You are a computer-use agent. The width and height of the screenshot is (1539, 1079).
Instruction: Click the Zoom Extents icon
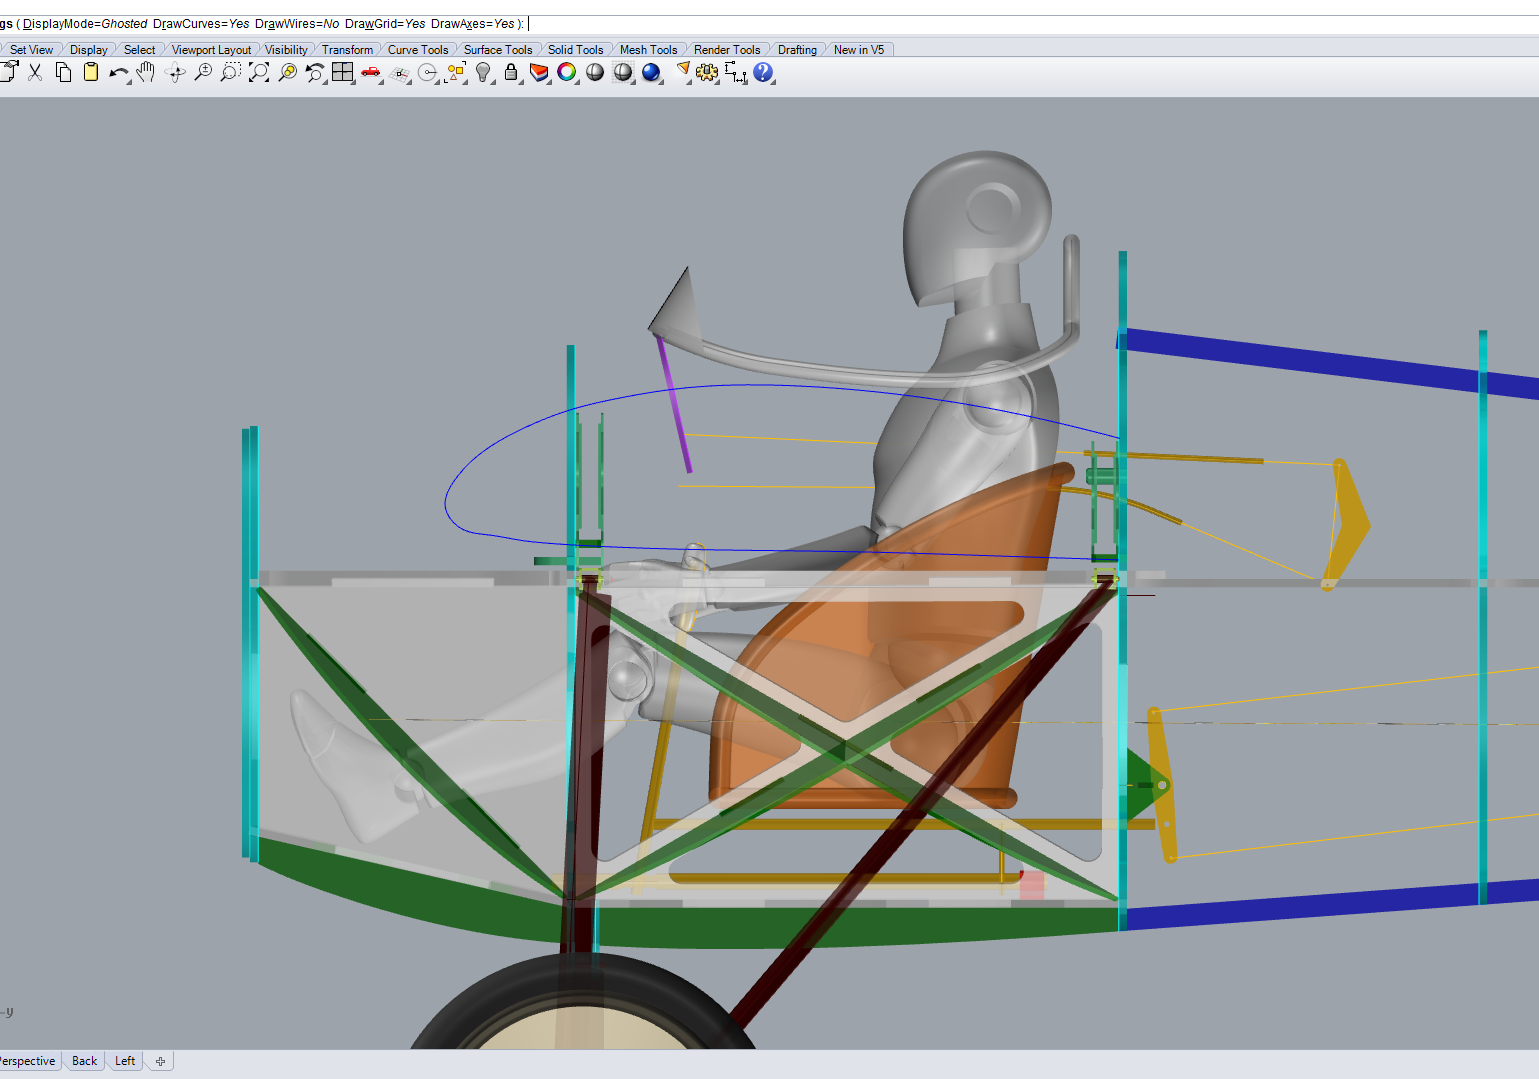(x=259, y=72)
